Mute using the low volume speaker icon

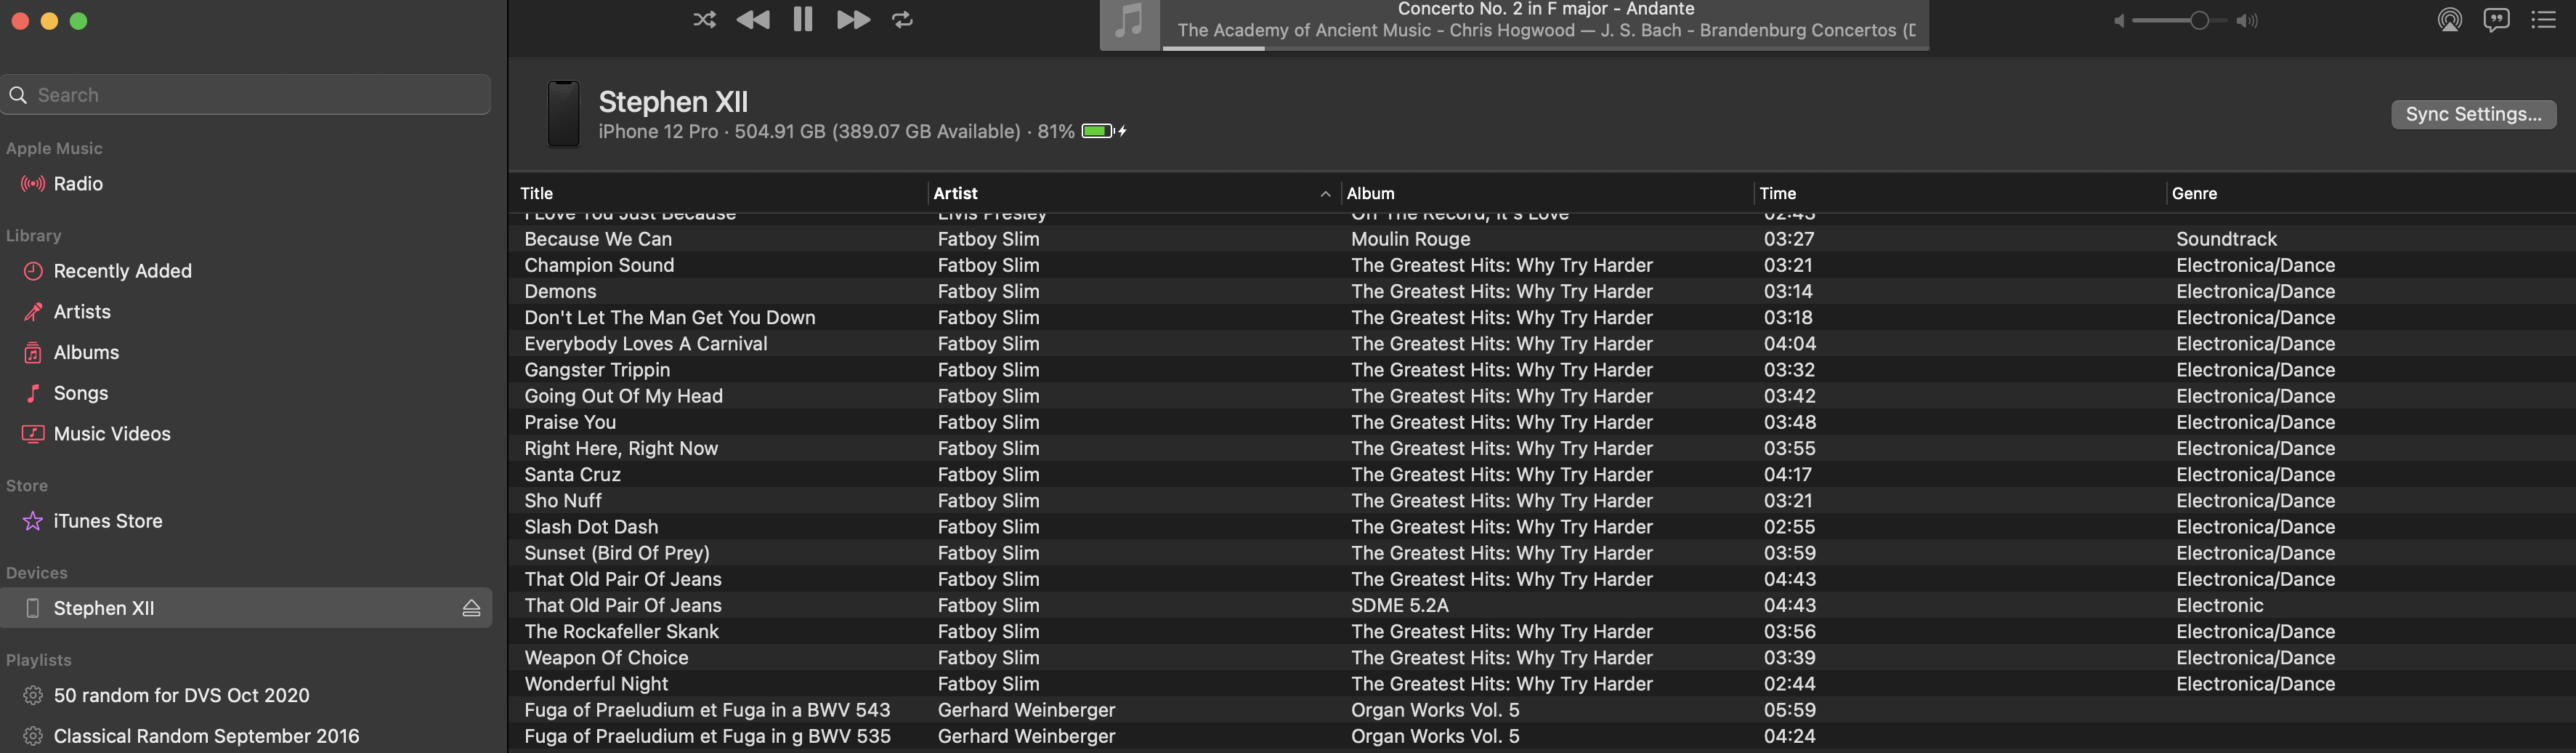point(2119,21)
